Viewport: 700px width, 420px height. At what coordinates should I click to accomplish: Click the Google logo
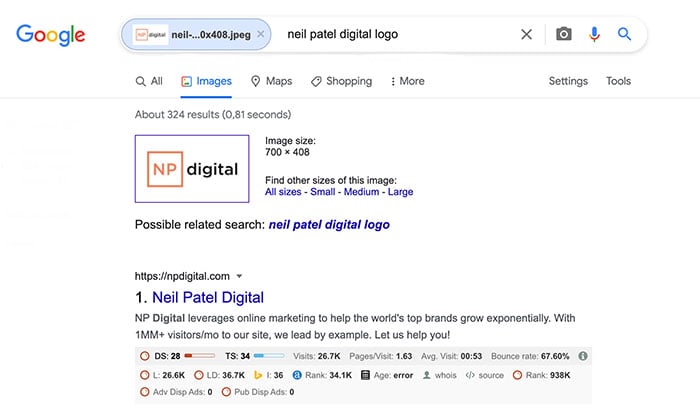click(x=50, y=35)
